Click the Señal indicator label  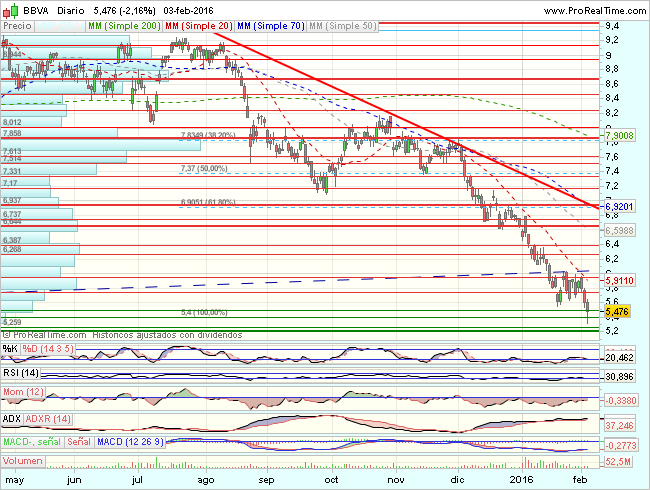tap(79, 442)
